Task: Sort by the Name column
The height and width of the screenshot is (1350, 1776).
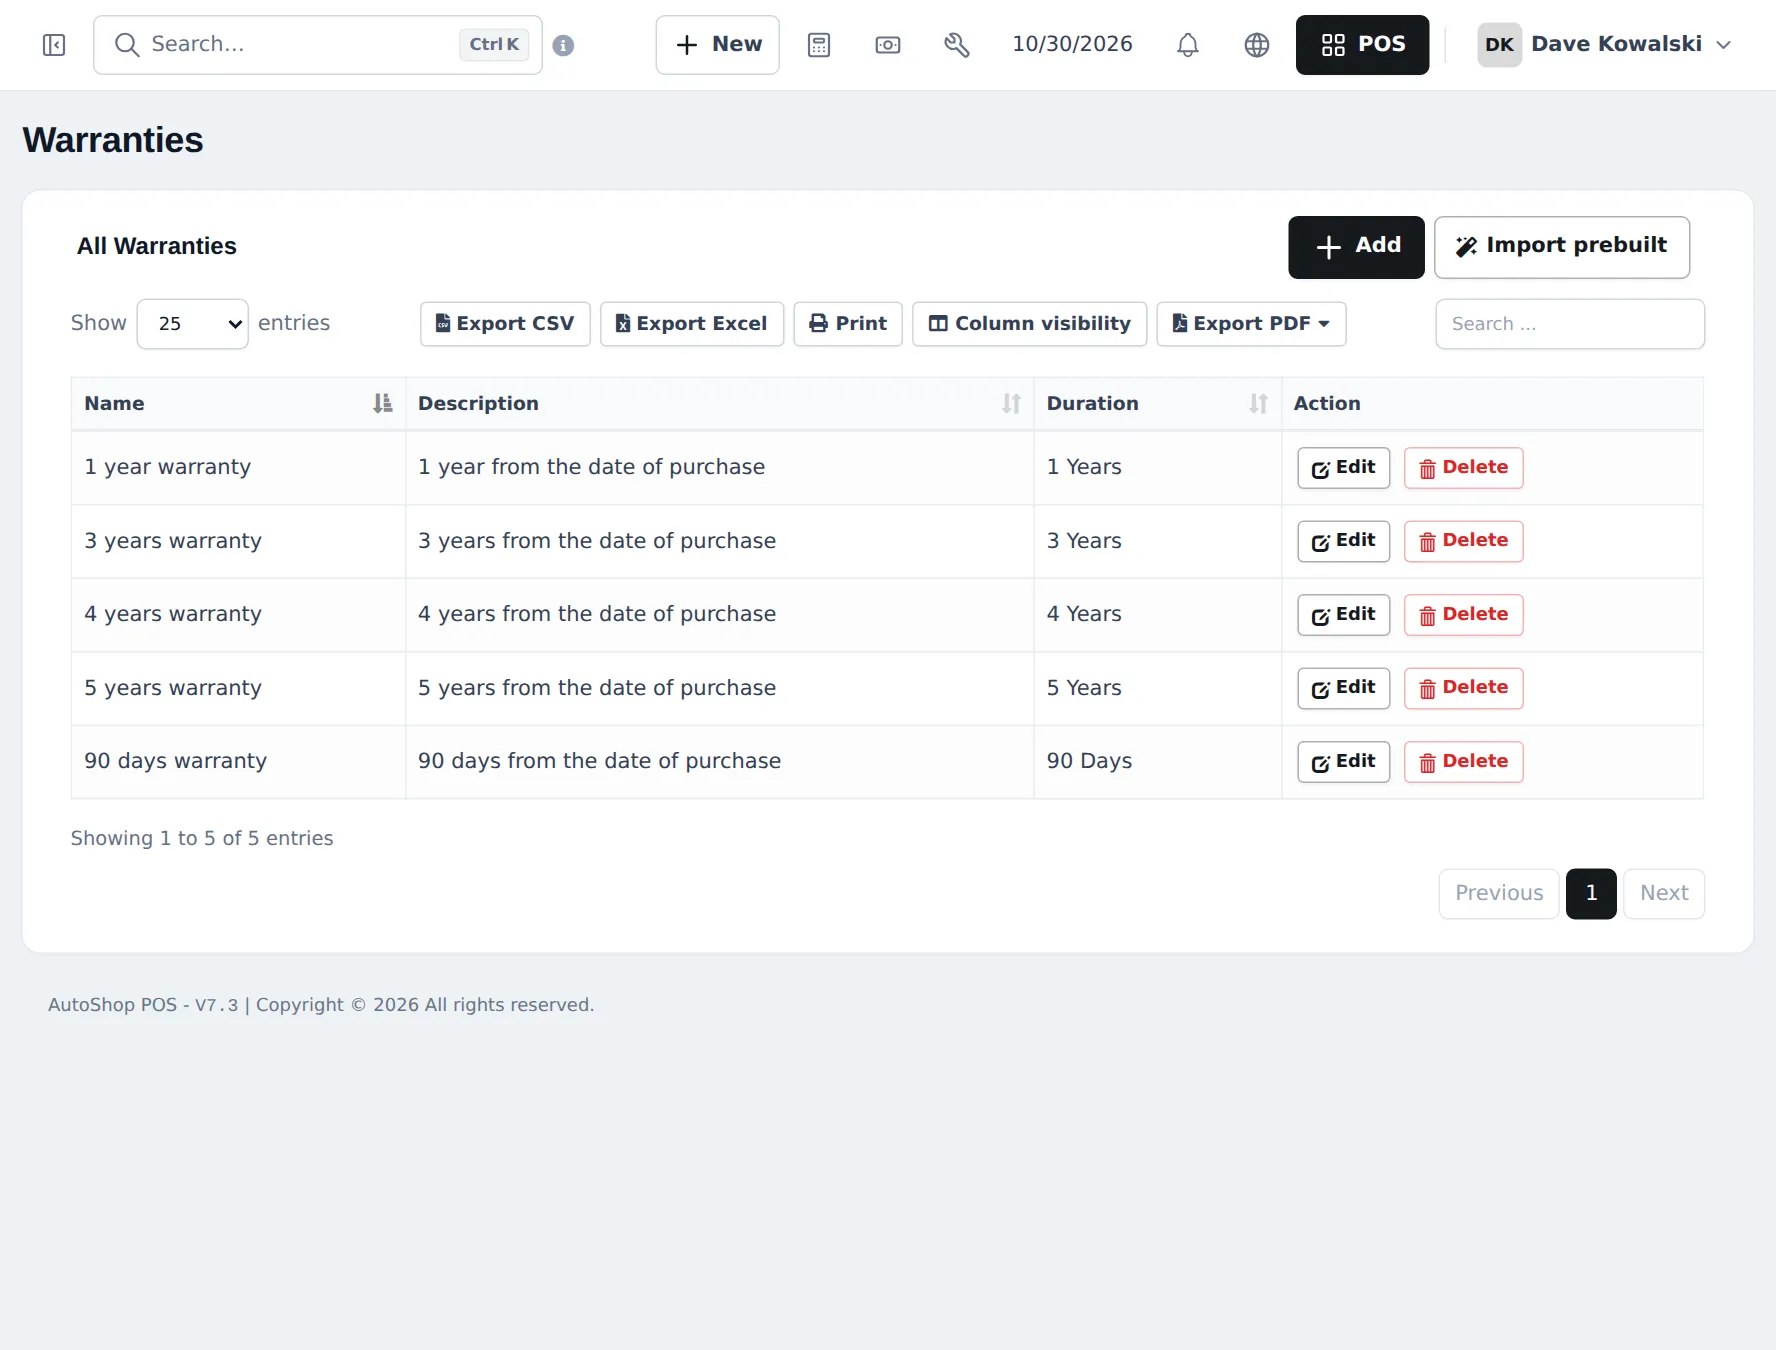Action: coord(238,404)
